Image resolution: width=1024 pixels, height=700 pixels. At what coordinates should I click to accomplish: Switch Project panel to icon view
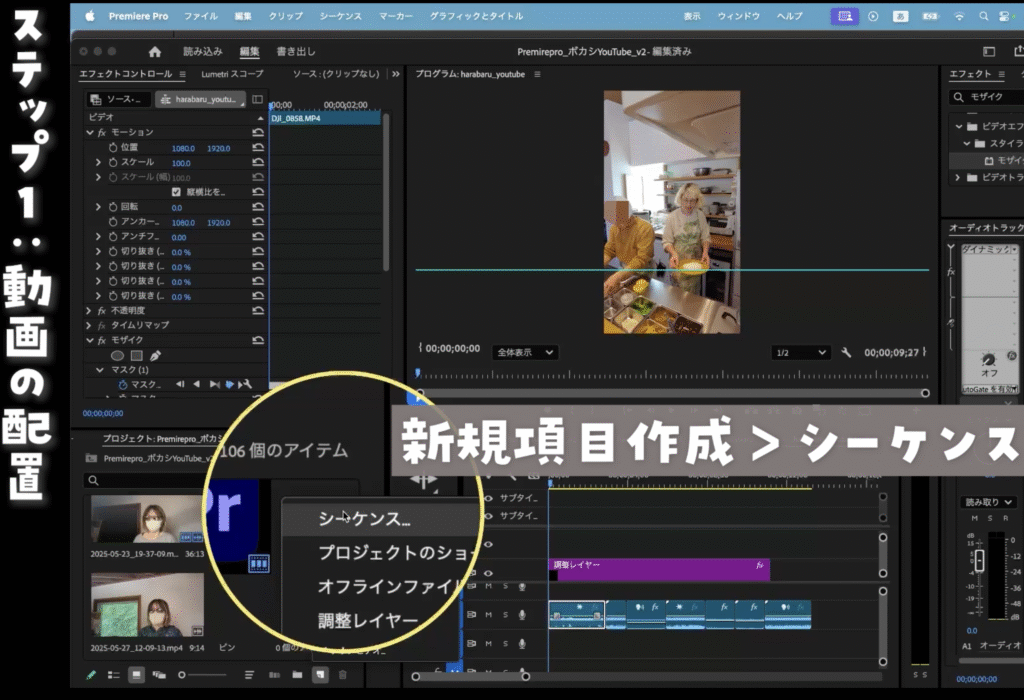pyautogui.click(x=136, y=675)
